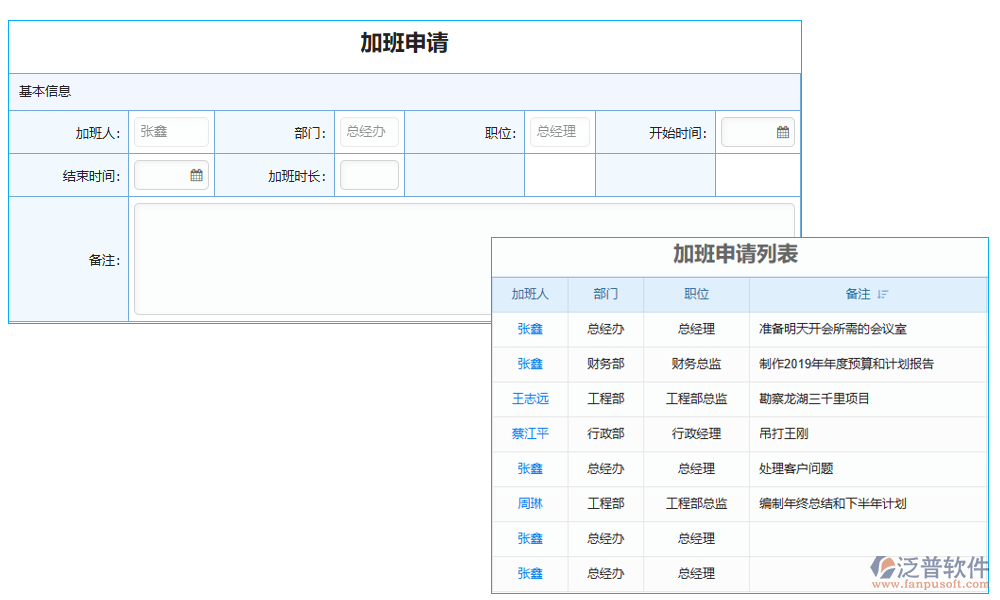Click the sort icon beside 备注 header
Image resolution: width=1000 pixels, height=600 pixels.
[x=882, y=294]
